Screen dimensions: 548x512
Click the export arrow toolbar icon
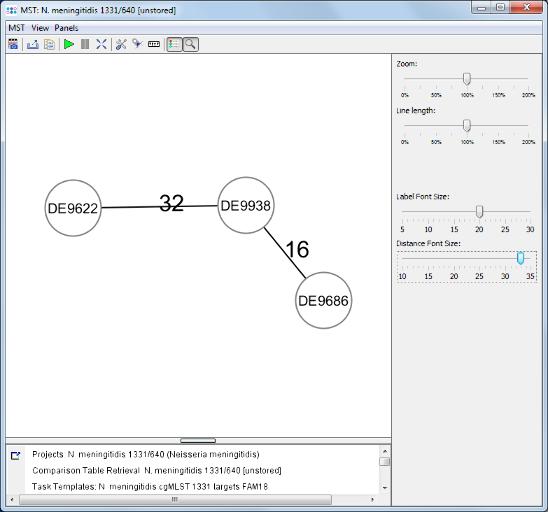click(x=33, y=44)
